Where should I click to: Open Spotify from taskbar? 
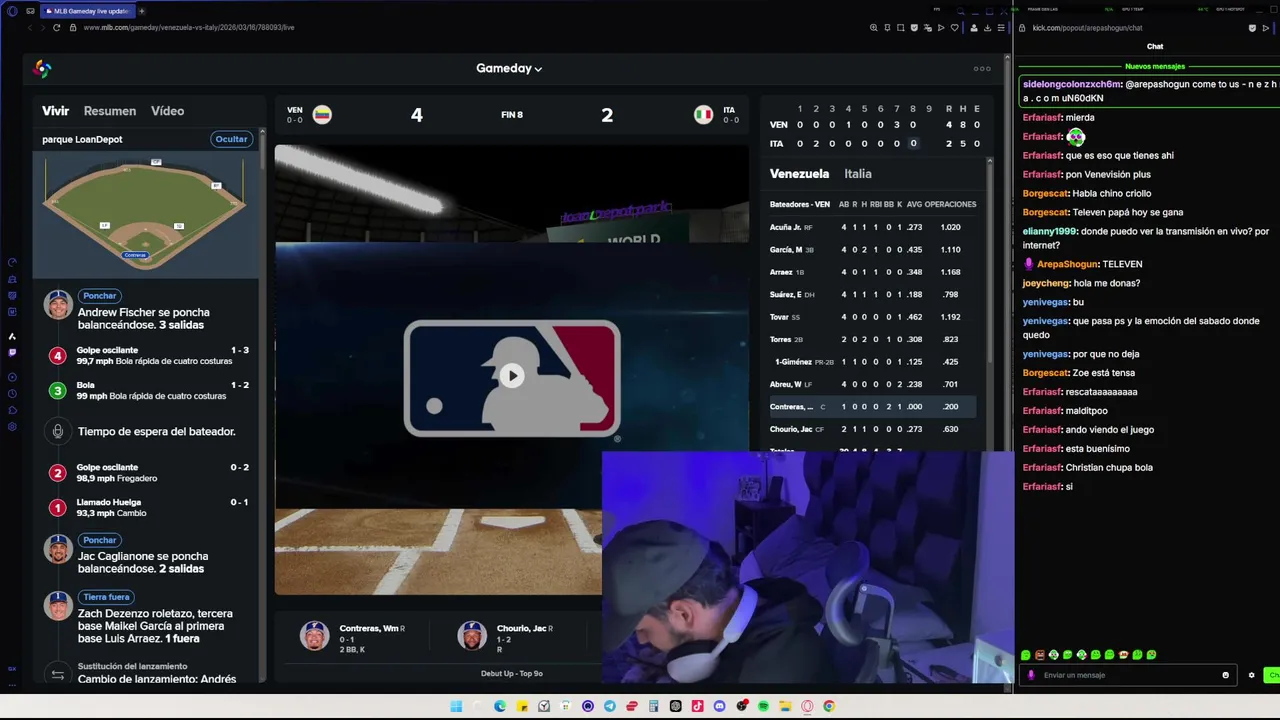[763, 706]
